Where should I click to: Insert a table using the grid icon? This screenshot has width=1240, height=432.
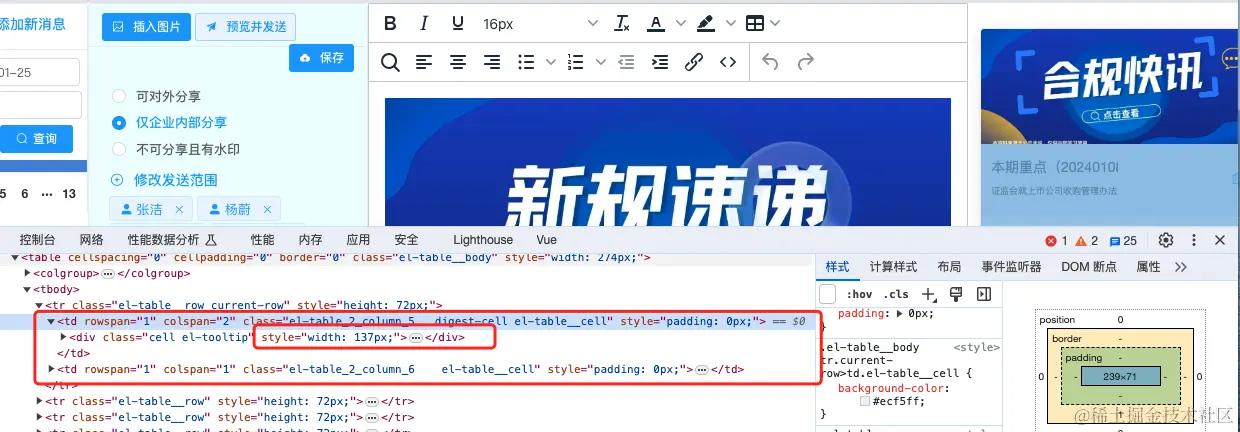coord(755,23)
